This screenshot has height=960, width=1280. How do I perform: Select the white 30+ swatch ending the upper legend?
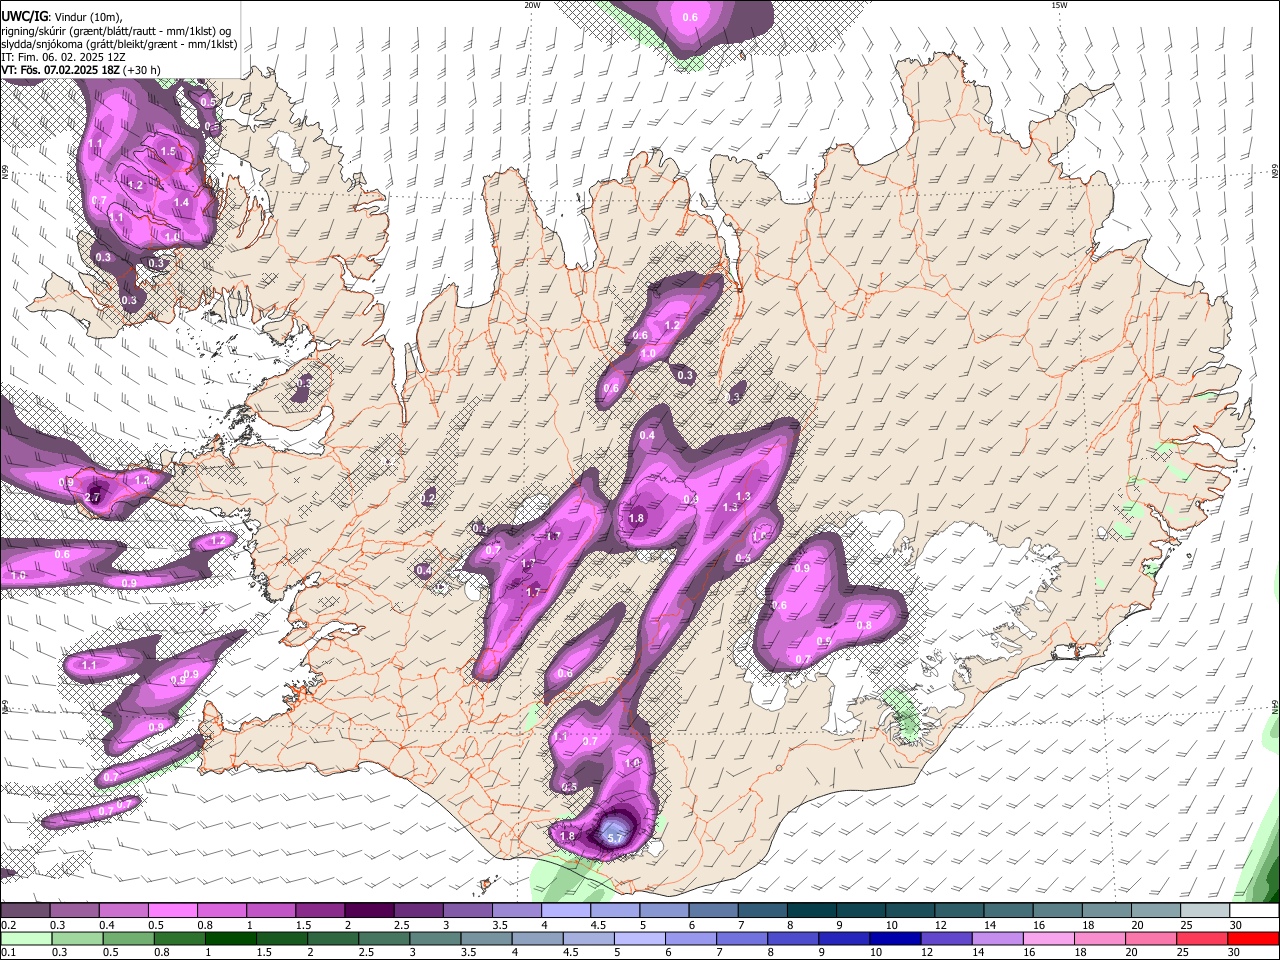coord(1255,911)
